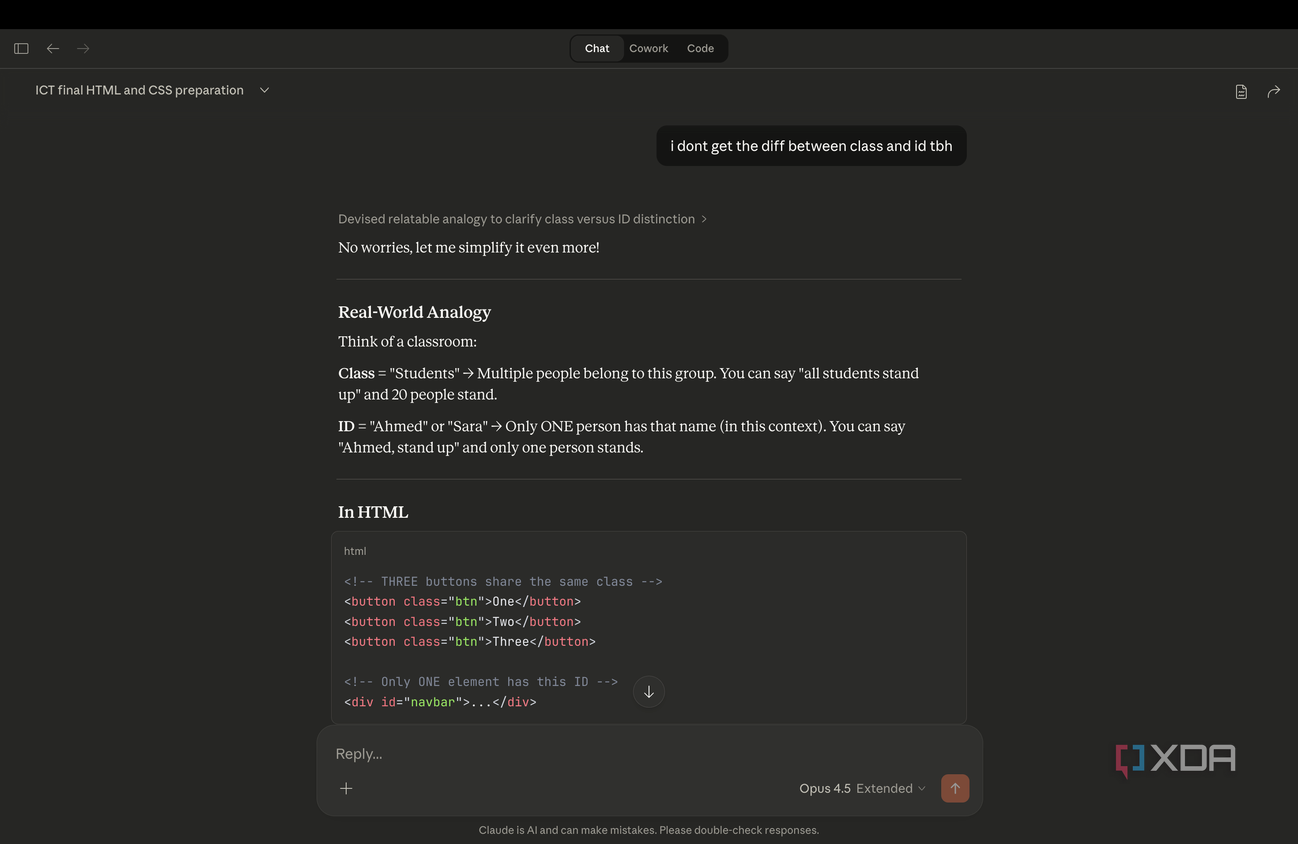Switch to the Cowork tab
Image resolution: width=1298 pixels, height=844 pixels.
(649, 48)
